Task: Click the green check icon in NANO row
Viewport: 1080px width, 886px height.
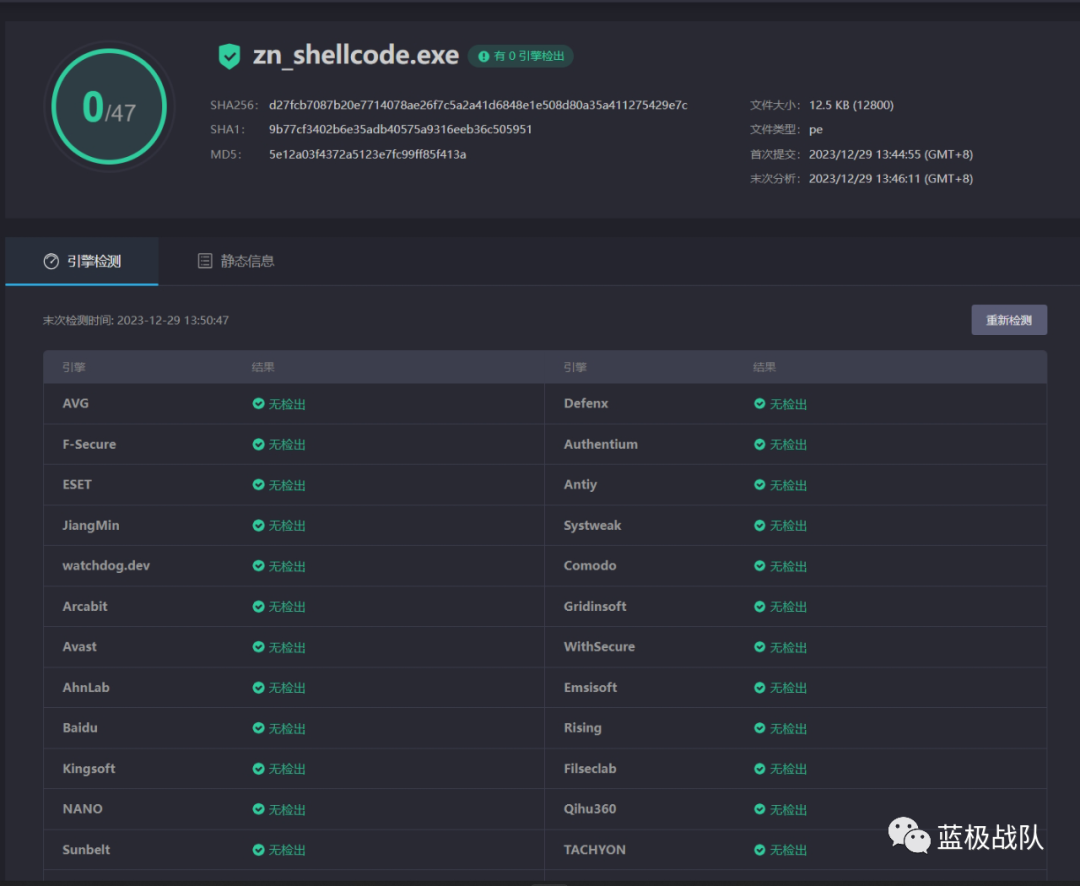Action: (258, 809)
